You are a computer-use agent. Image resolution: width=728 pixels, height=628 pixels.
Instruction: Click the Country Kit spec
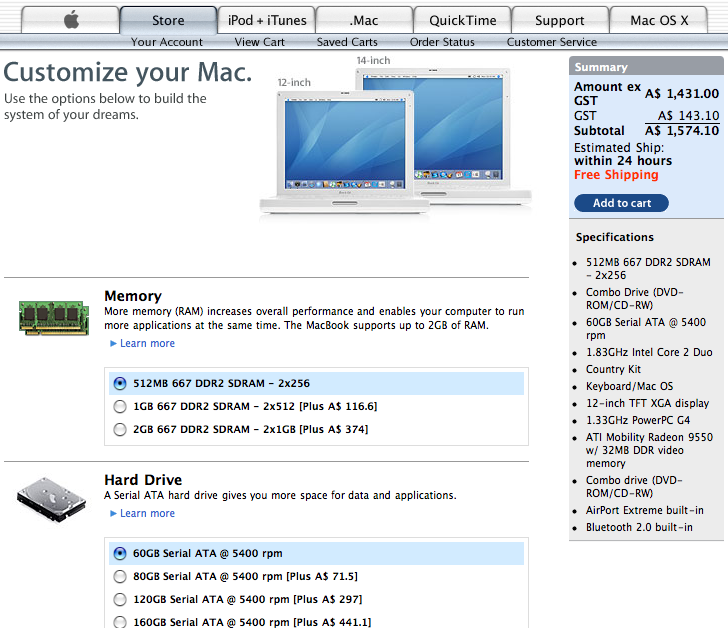(613, 369)
